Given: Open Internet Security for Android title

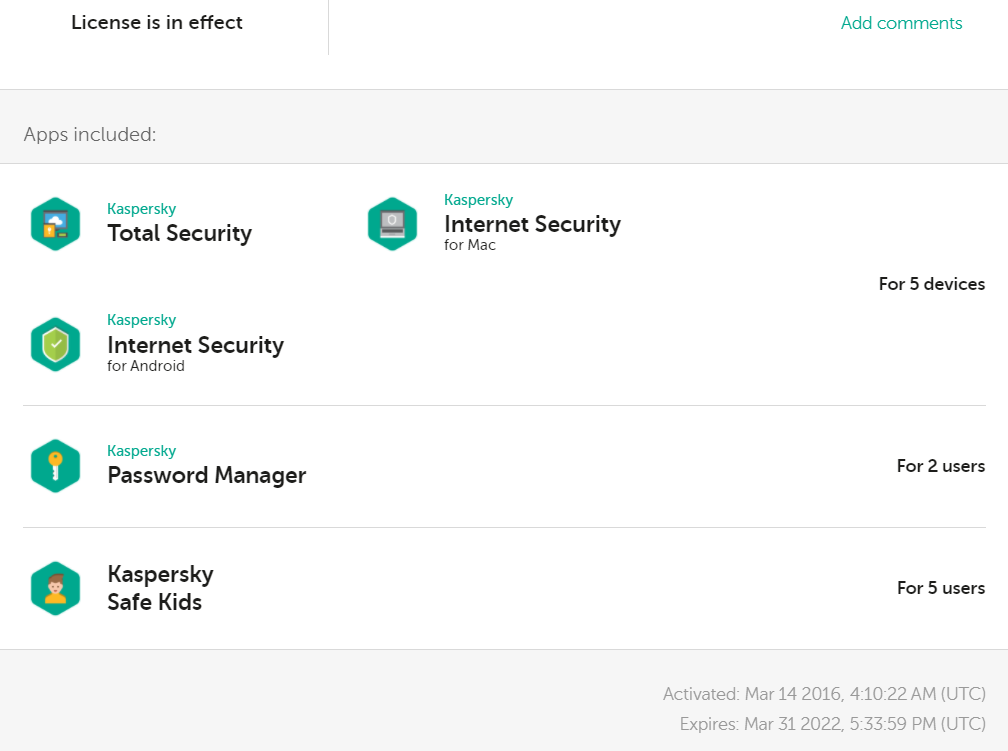Looking at the screenshot, I should [x=195, y=346].
